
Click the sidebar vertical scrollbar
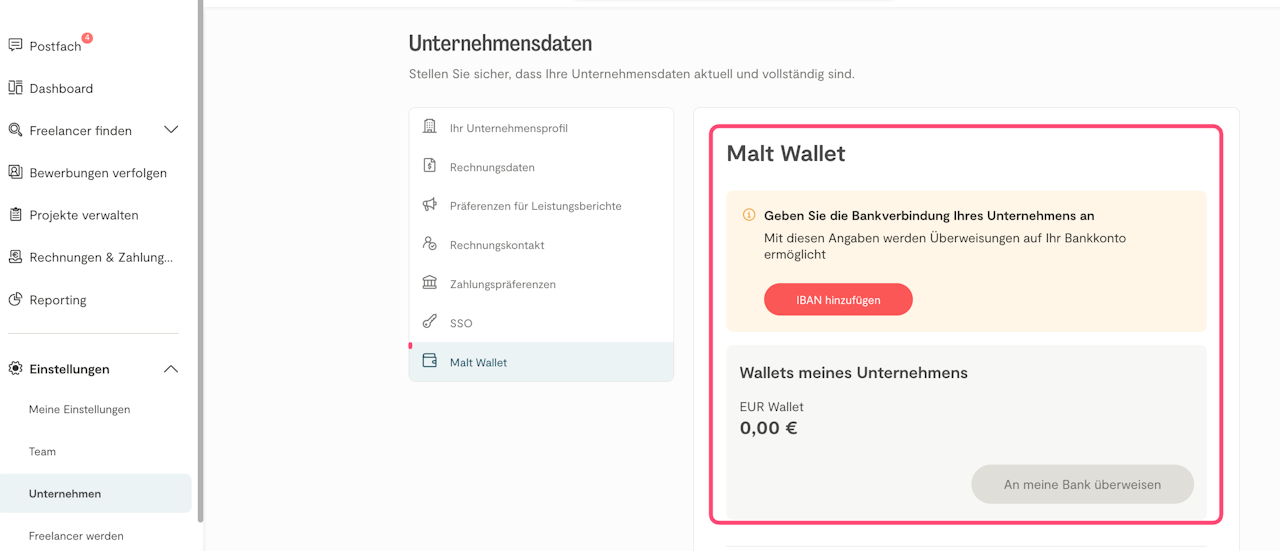pyautogui.click(x=201, y=260)
